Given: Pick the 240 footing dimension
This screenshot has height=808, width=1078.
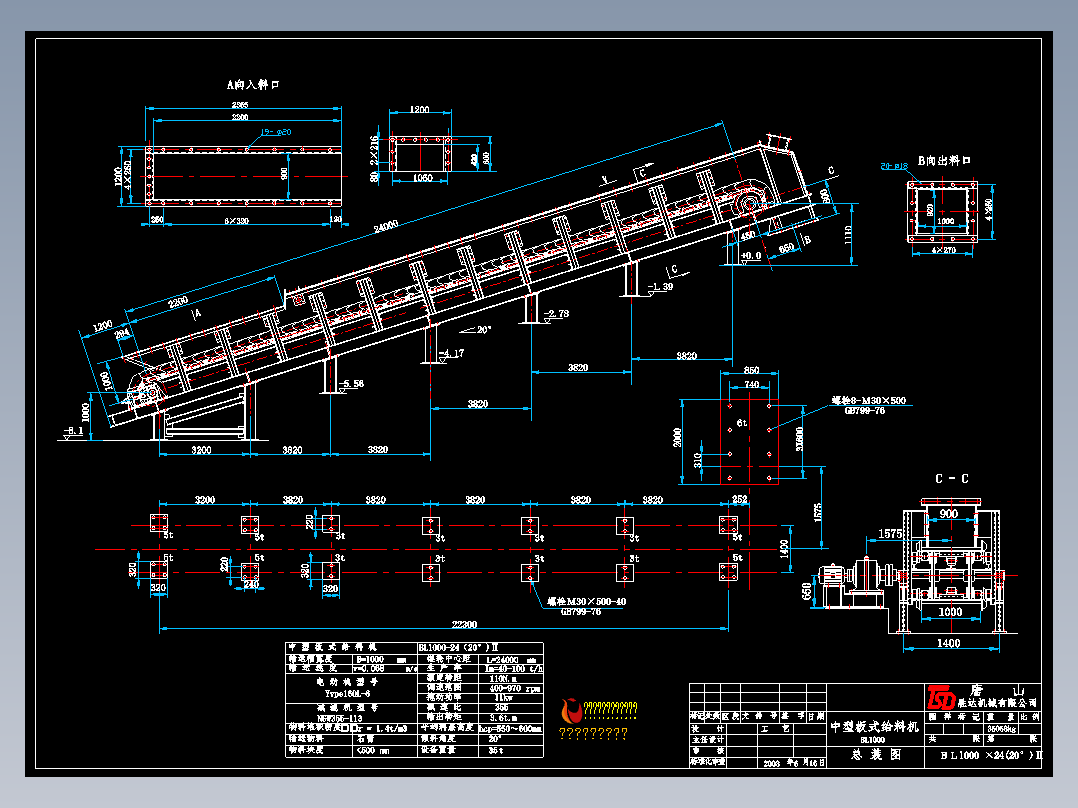Looking at the screenshot, I should coord(251,585).
